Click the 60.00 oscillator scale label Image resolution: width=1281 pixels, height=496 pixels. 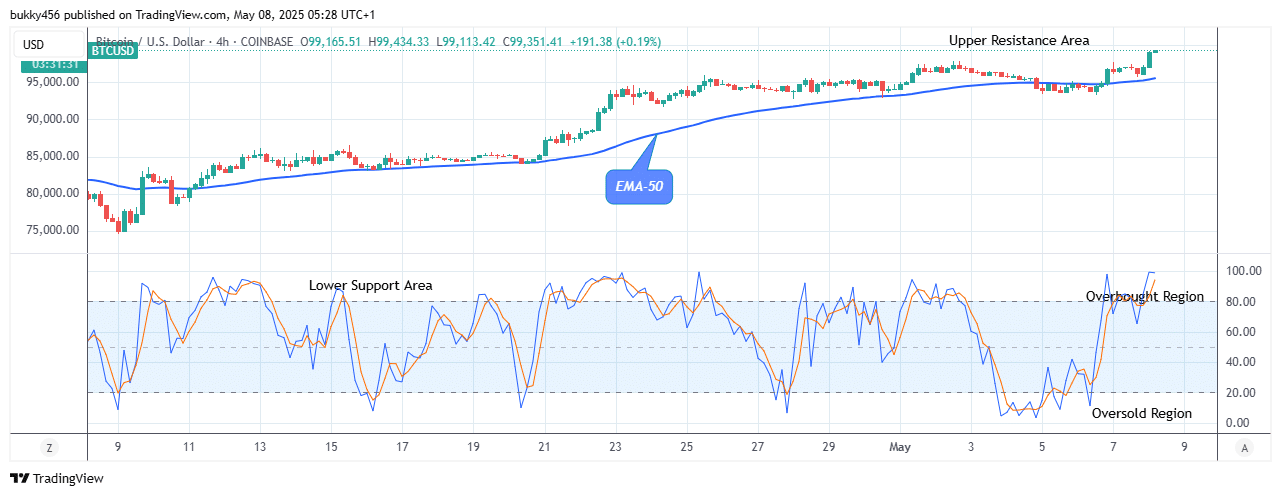tap(1243, 332)
